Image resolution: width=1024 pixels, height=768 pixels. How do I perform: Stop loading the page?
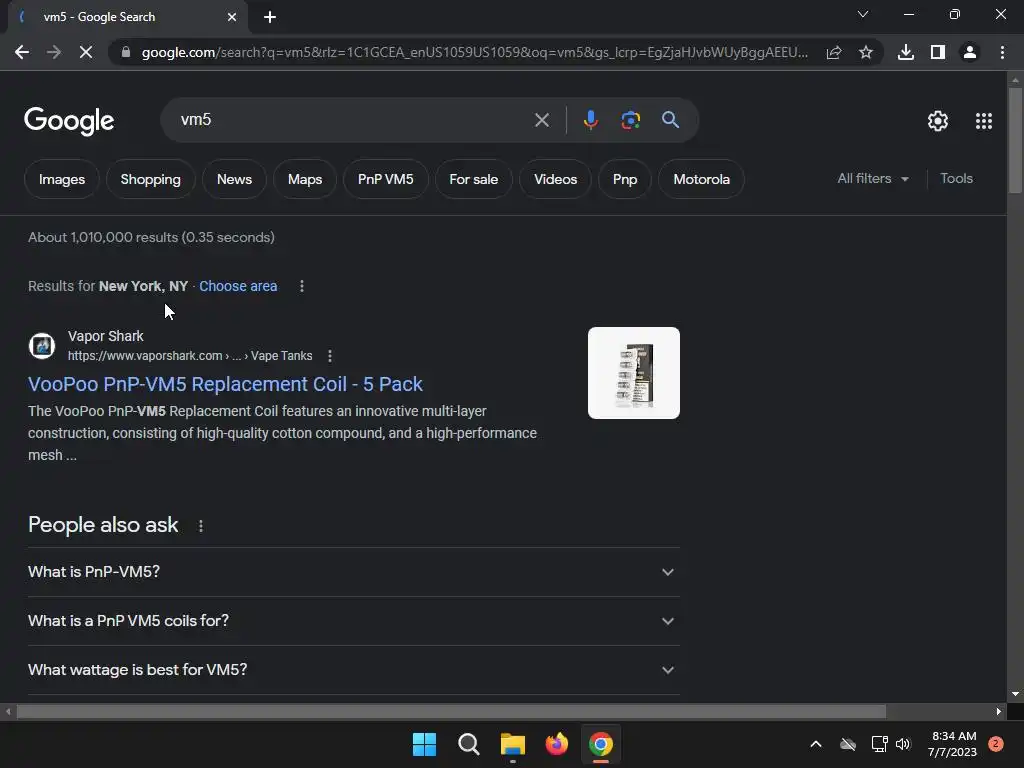pos(86,52)
